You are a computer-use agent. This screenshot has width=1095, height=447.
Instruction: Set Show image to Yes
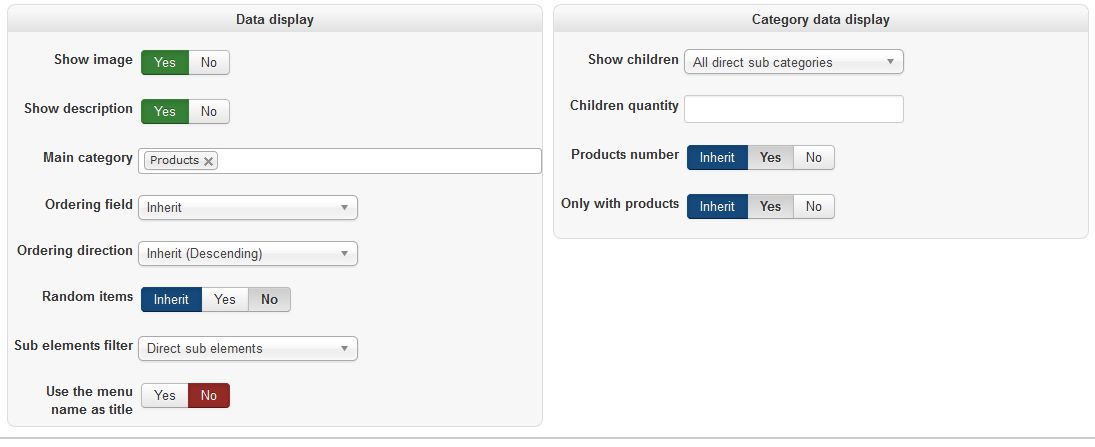point(165,63)
